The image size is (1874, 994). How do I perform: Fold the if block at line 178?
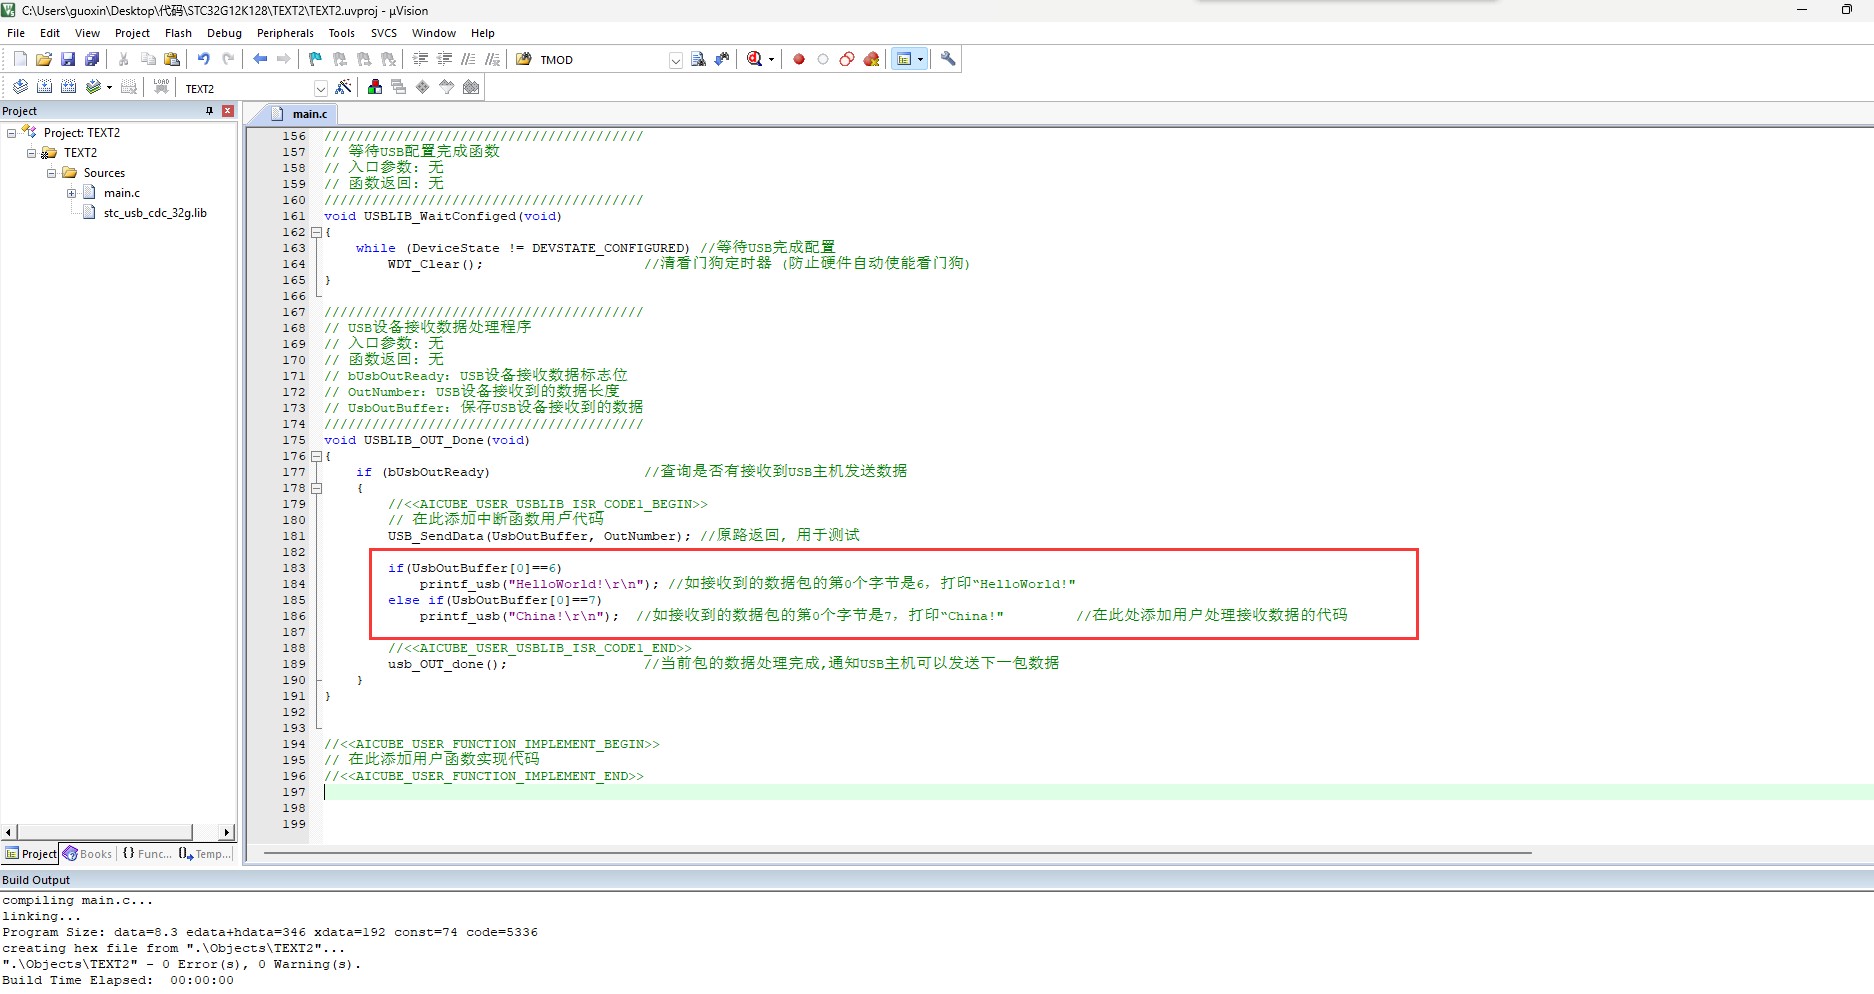316,488
